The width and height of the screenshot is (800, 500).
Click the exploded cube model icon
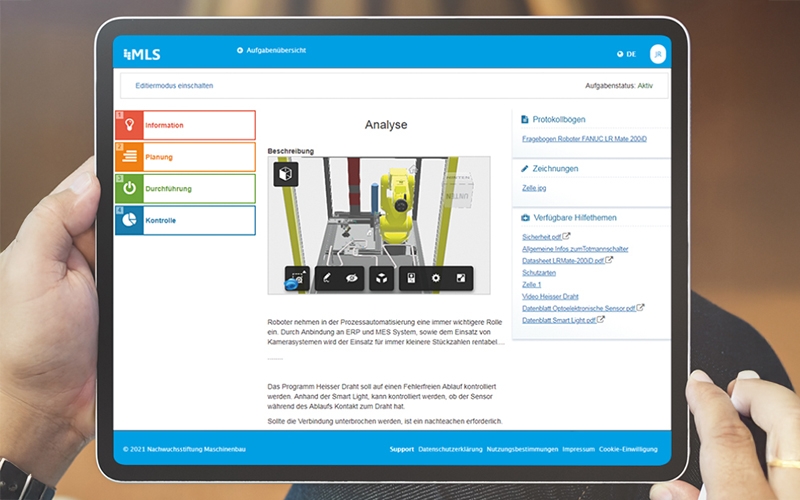coord(381,278)
